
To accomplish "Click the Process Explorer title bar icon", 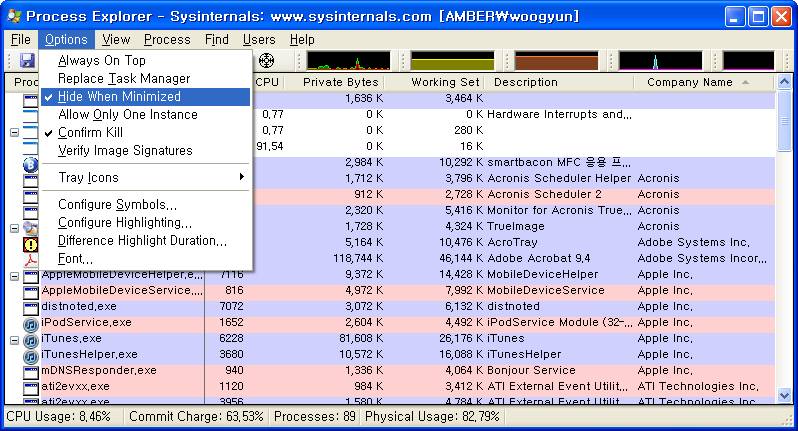I will (x=14, y=16).
